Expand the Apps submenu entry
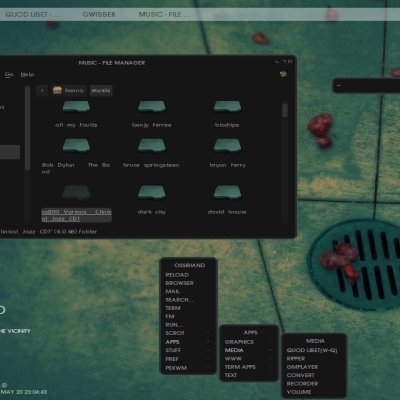This screenshot has width=400, height=400. tap(189, 342)
